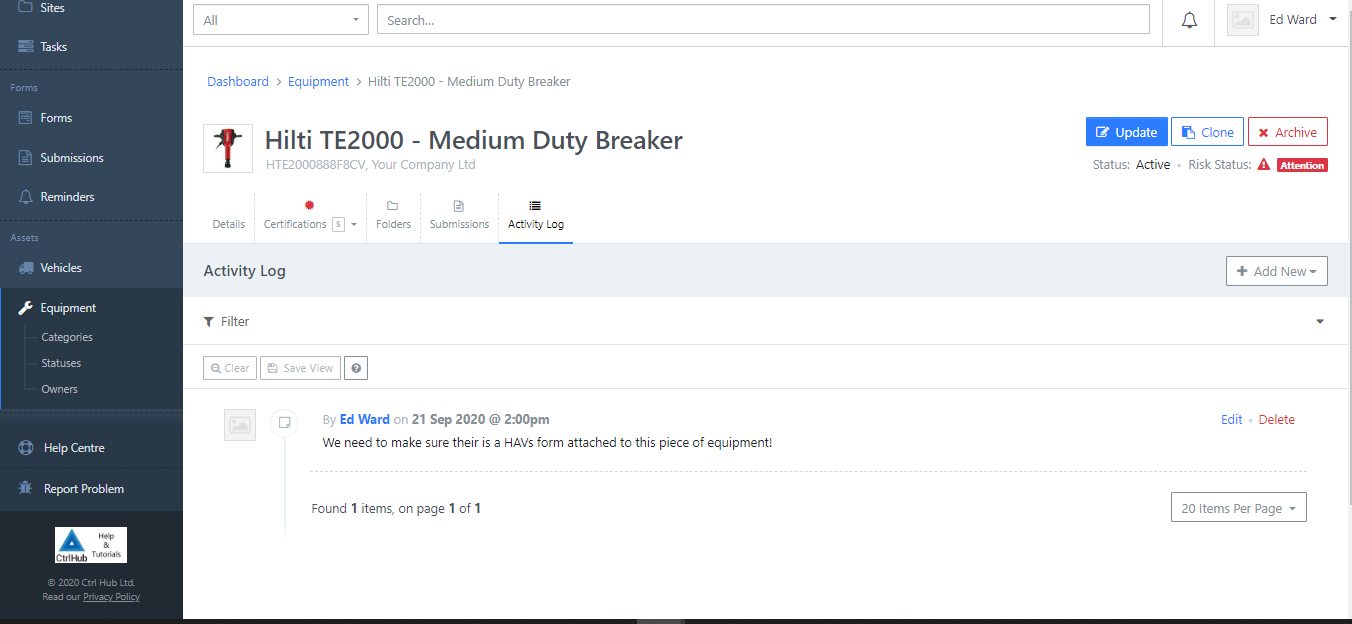The height and width of the screenshot is (624, 1352).
Task: Click the Archive button
Action: coord(1288,132)
